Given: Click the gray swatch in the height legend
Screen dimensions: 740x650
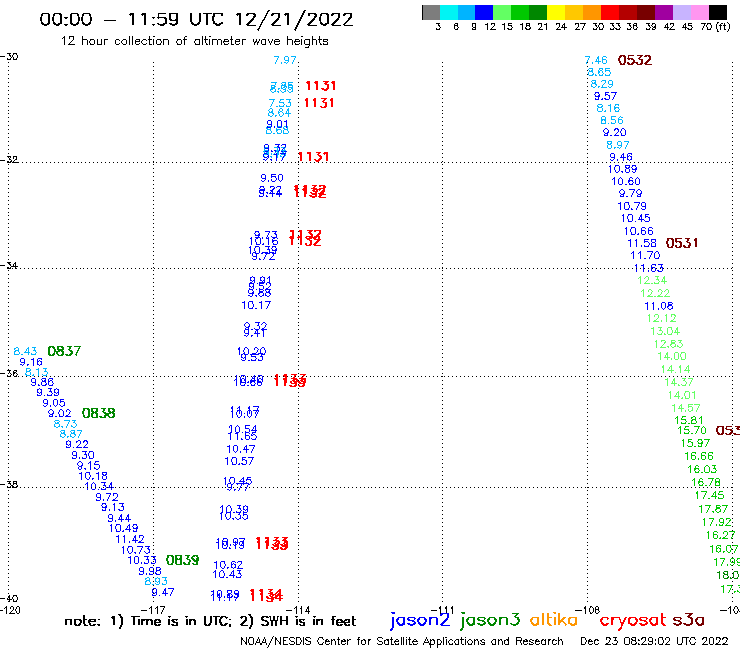Looking at the screenshot, I should coord(431,13).
